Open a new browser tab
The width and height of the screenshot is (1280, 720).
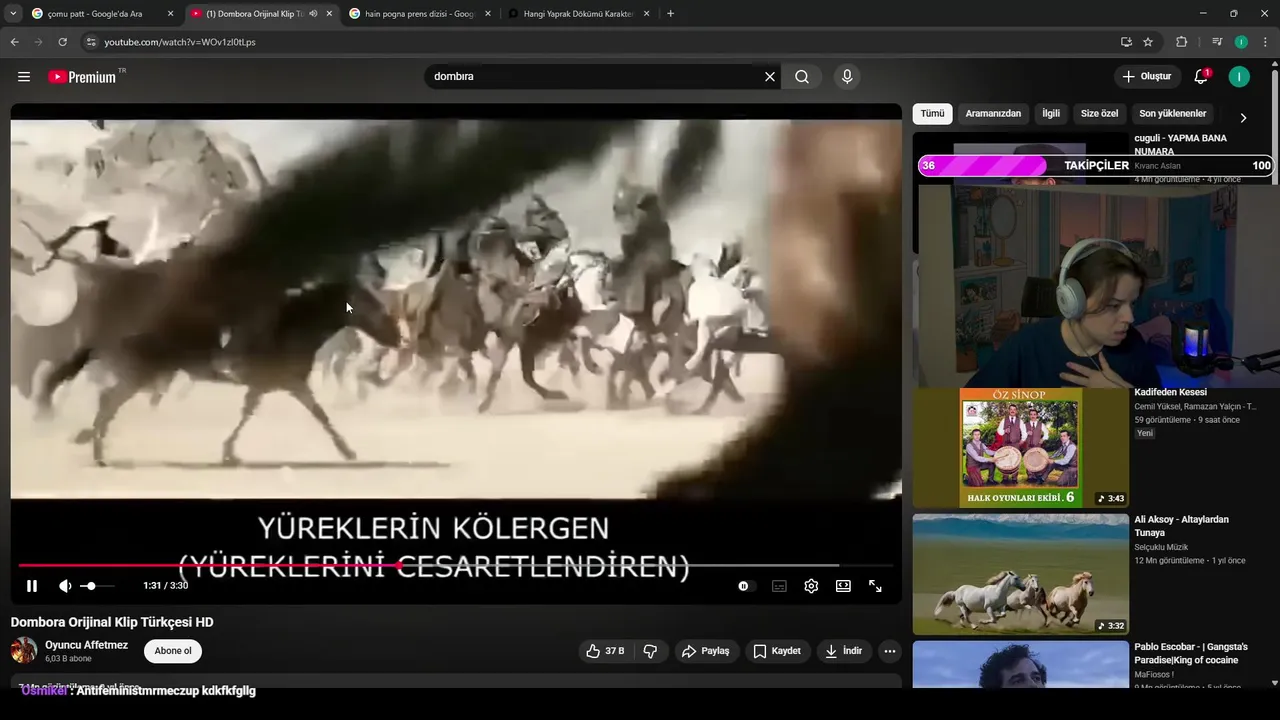[670, 14]
